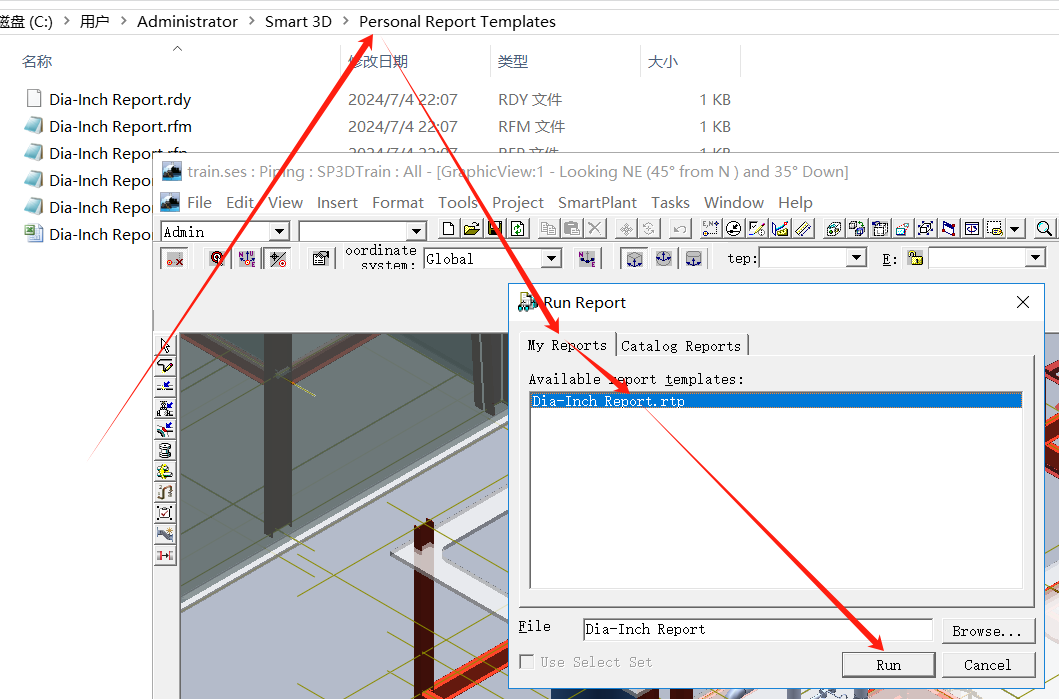1059x699 pixels.
Task: Sort by 名称 column header
Action: tap(37, 61)
